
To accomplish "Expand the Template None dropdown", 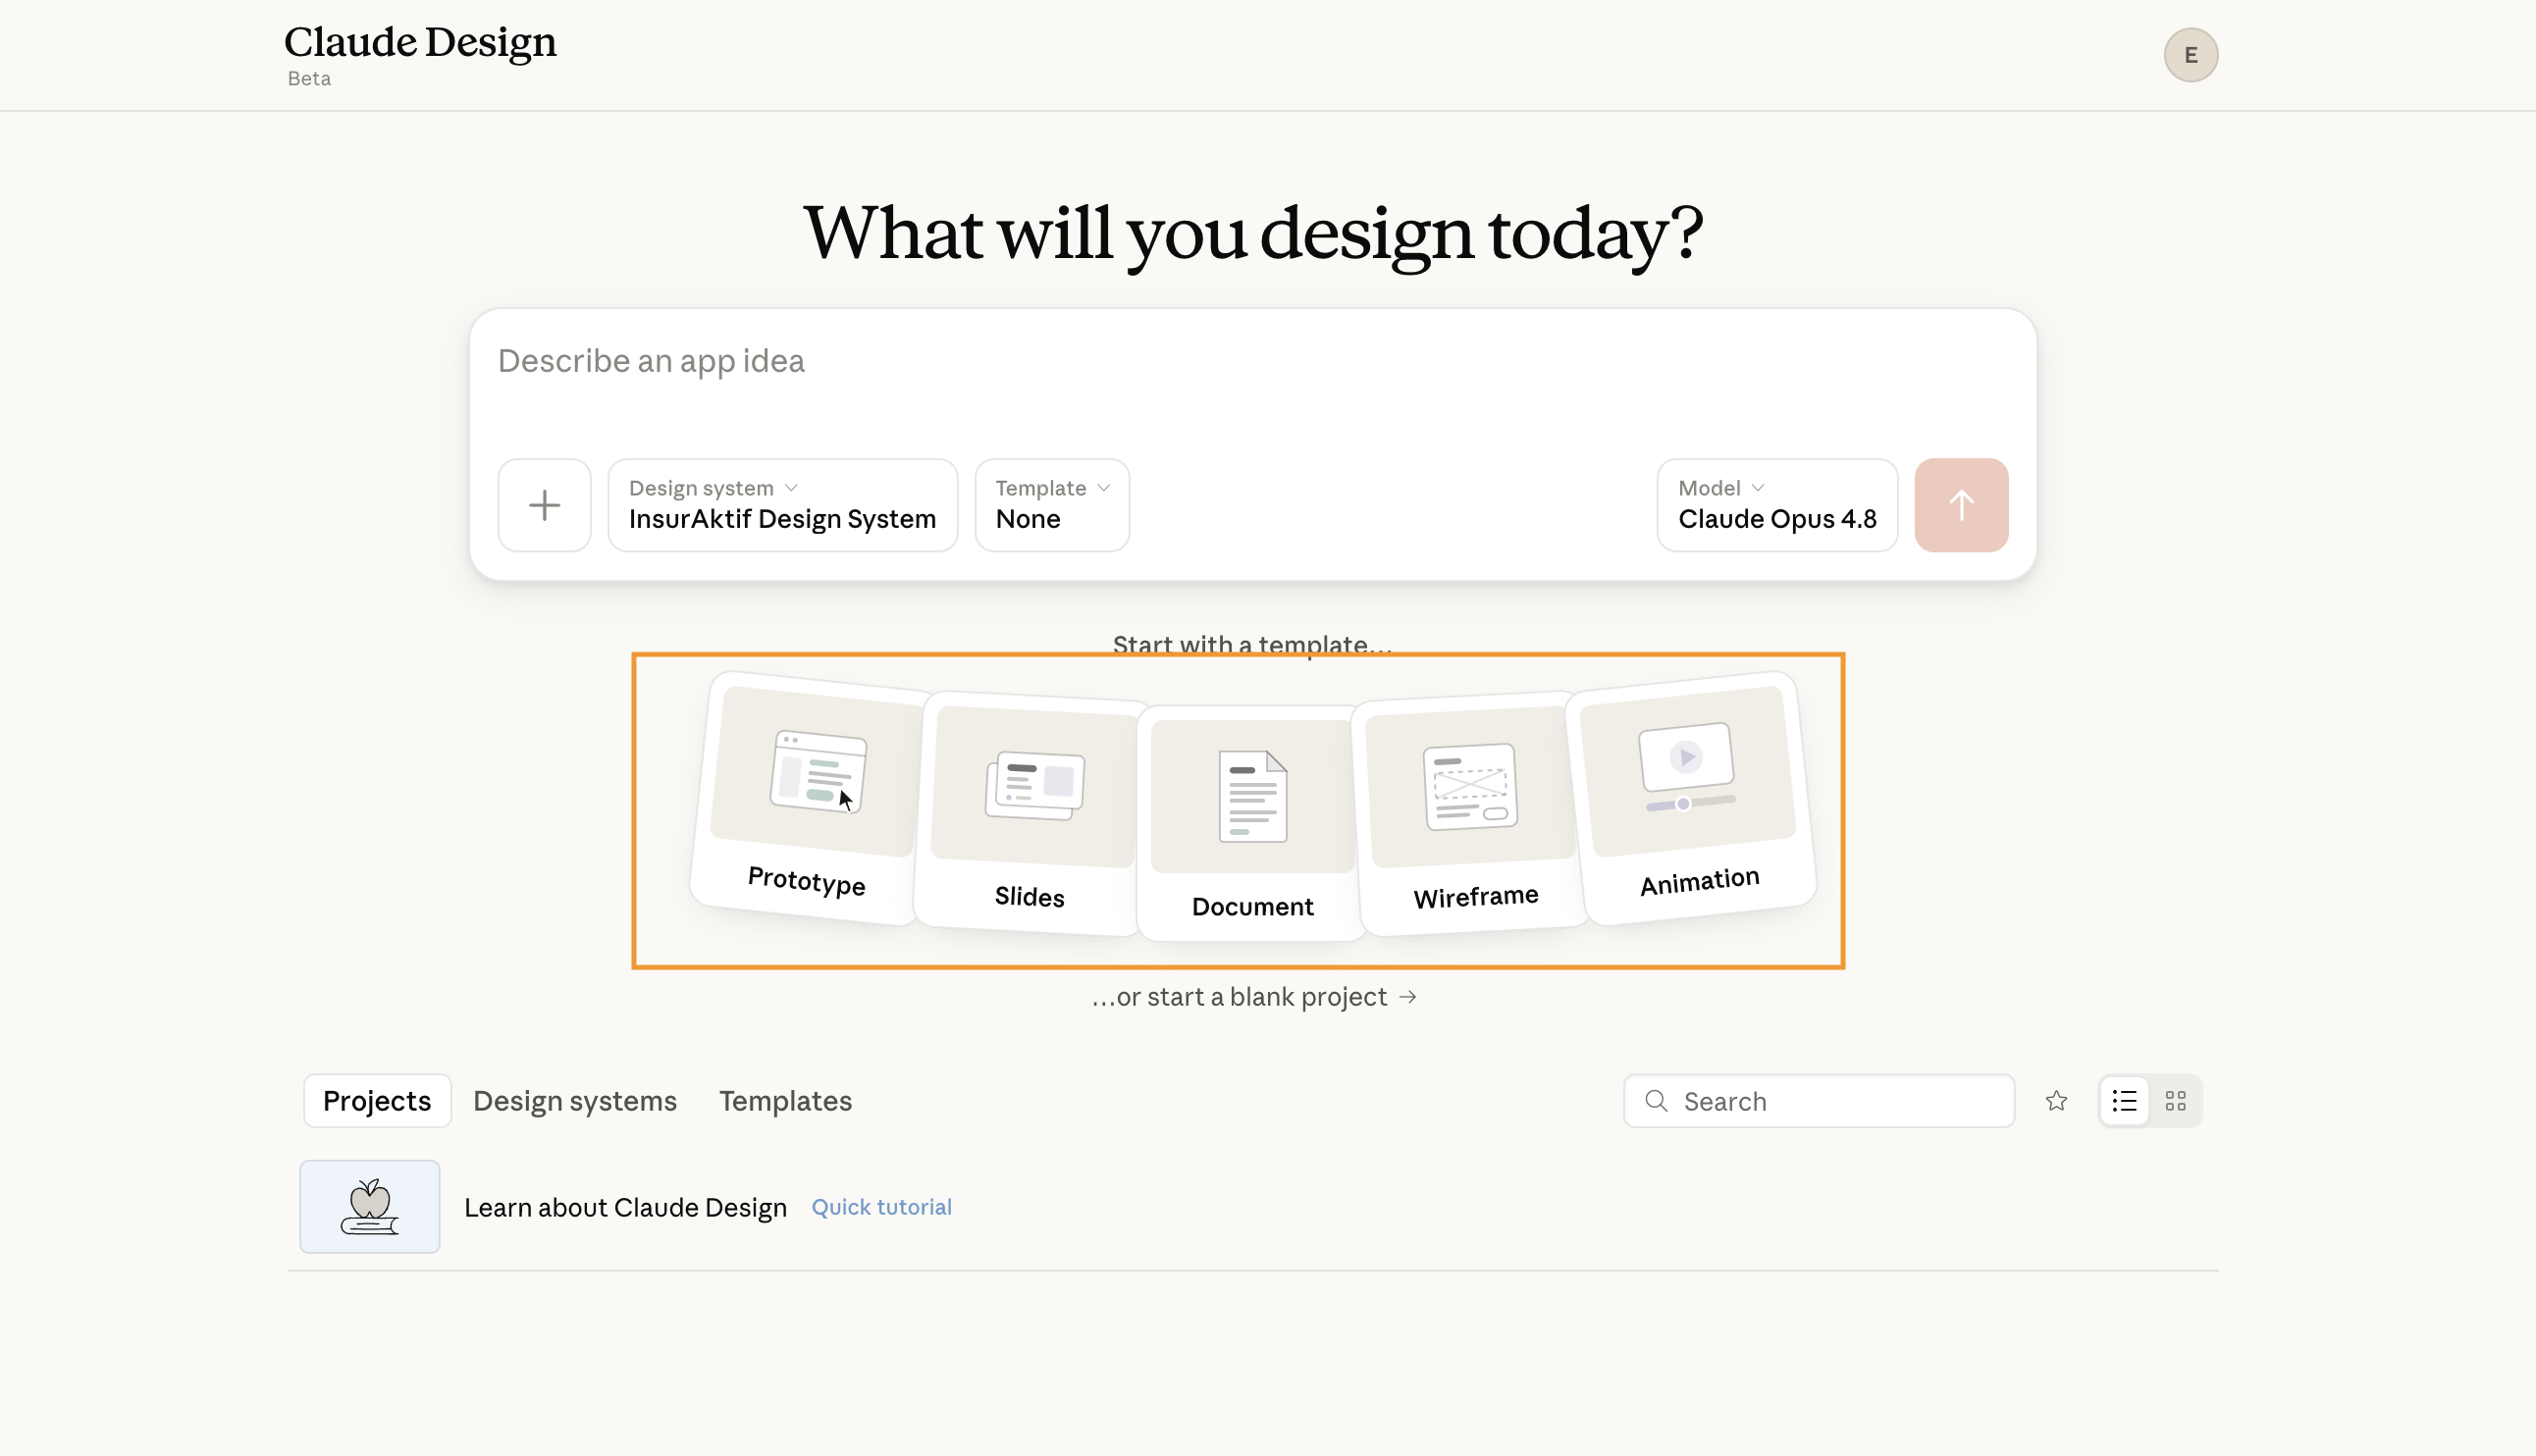I will (x=1052, y=505).
